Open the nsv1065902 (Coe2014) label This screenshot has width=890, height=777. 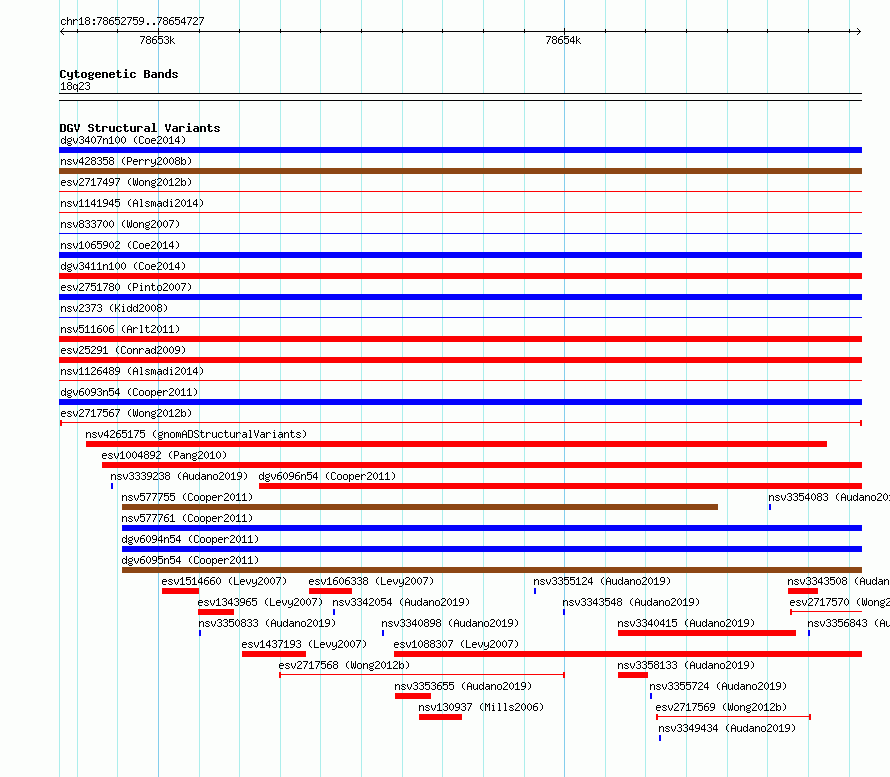120,245
